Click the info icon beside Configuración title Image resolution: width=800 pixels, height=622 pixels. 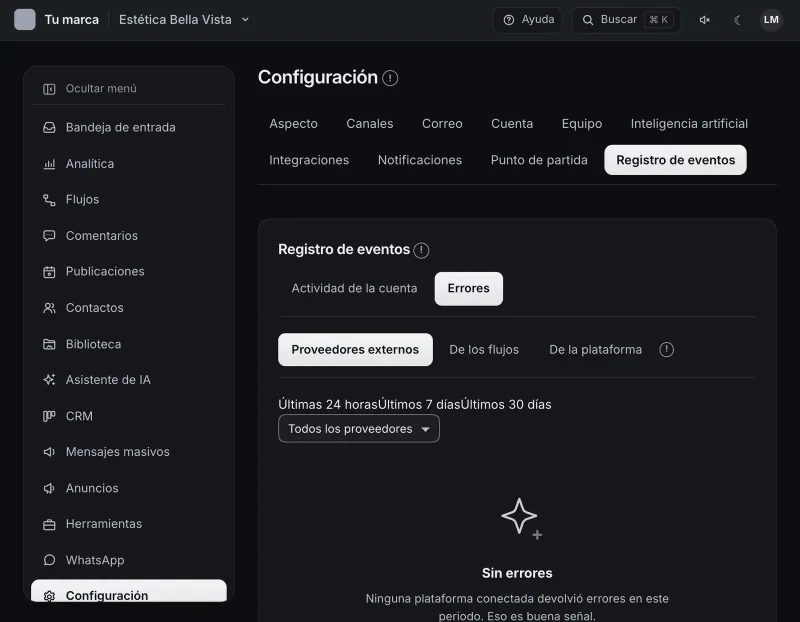(390, 78)
